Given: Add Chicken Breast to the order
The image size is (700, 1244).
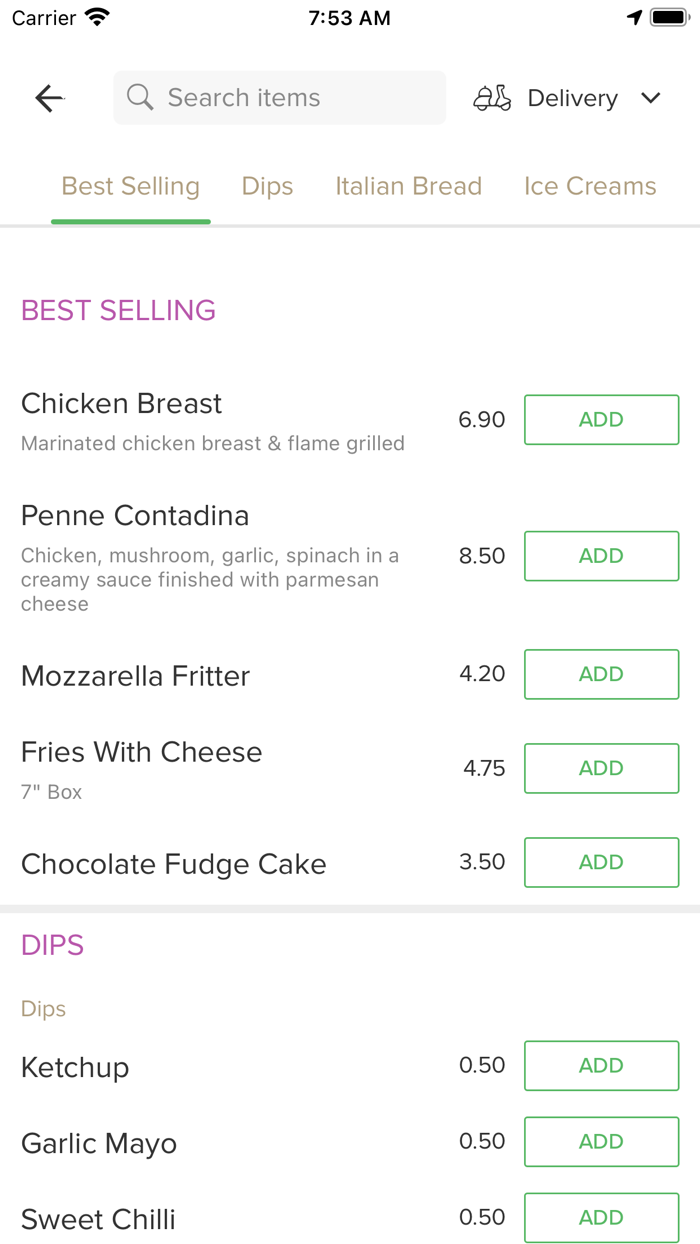Looking at the screenshot, I should [x=601, y=420].
